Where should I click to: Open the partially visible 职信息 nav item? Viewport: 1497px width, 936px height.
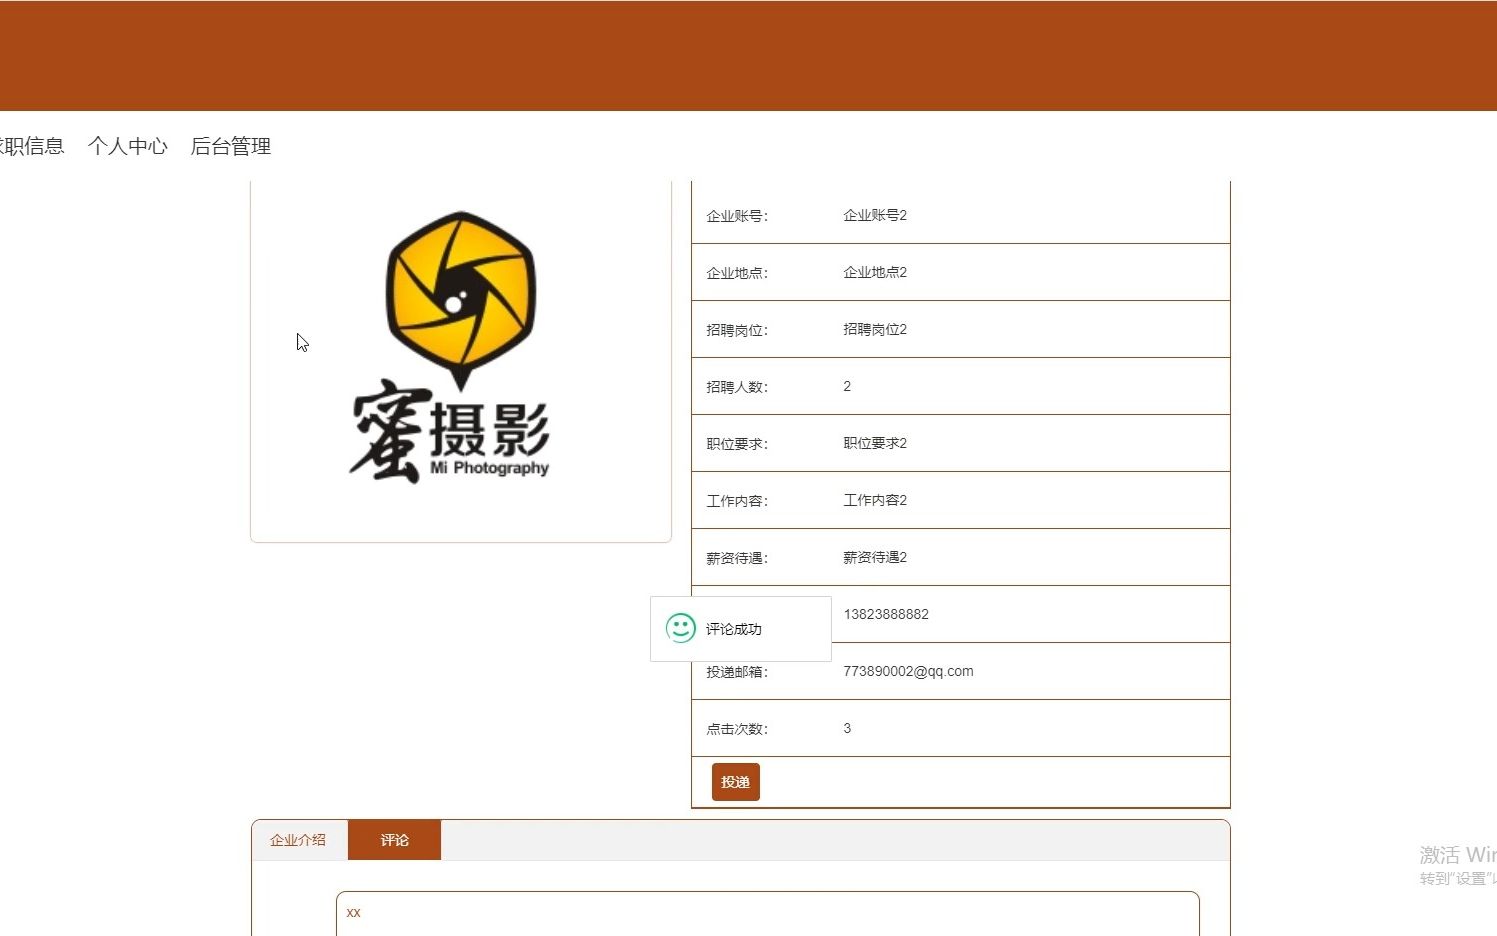31,146
